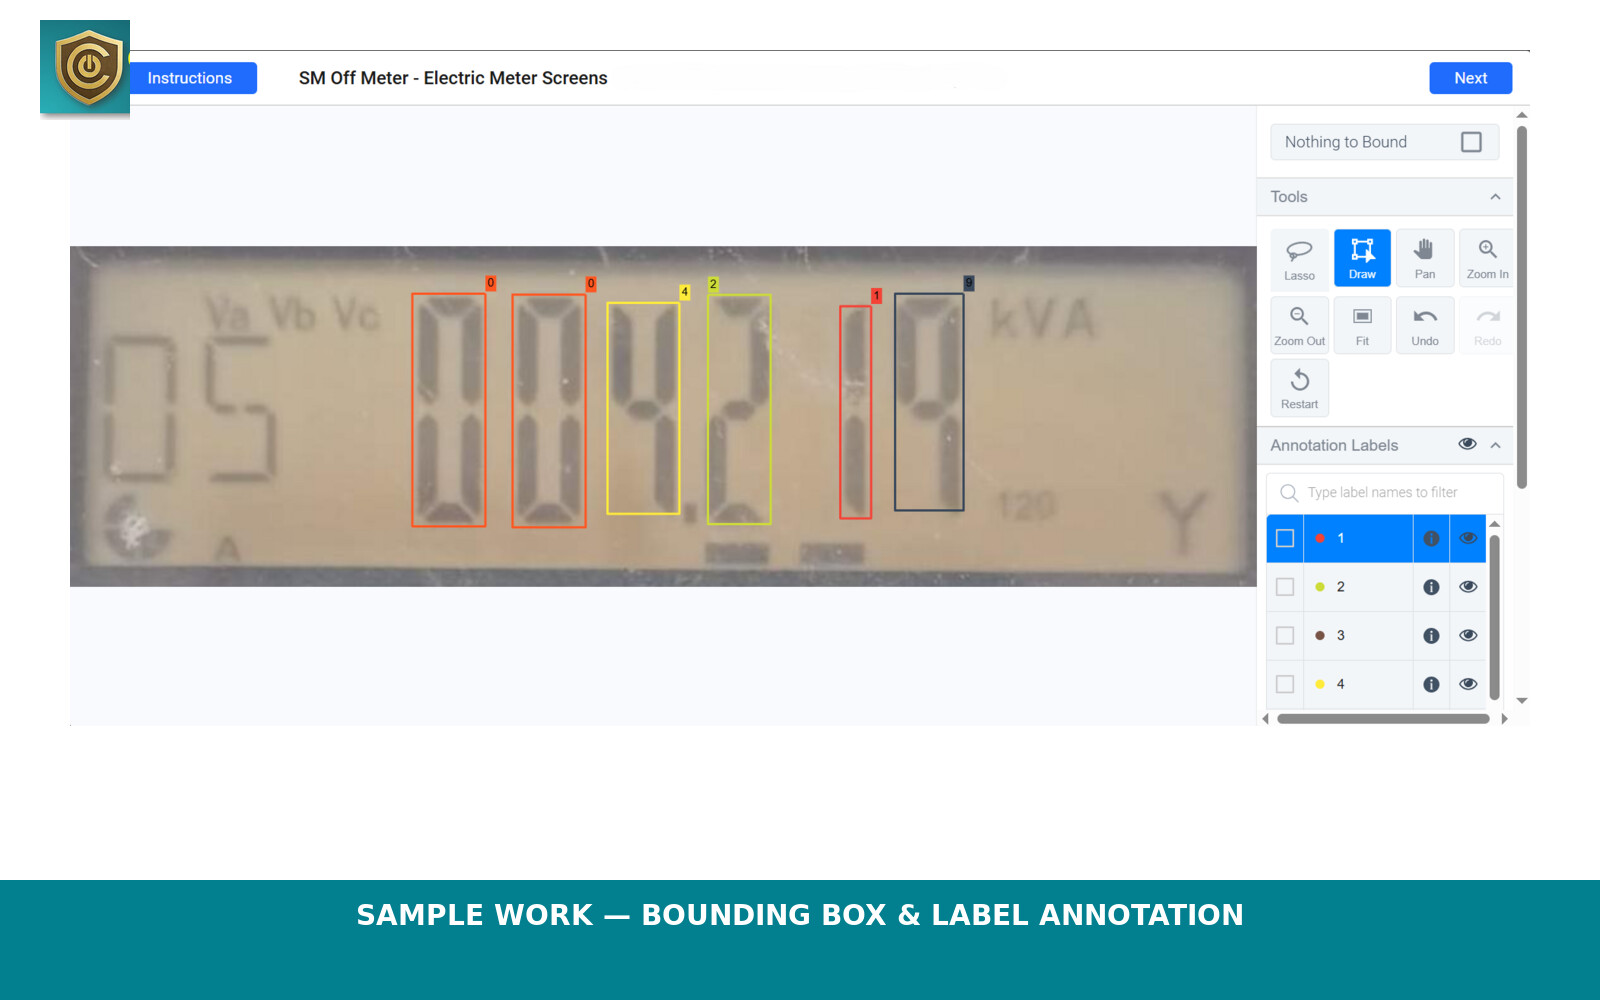Click the Zoom In tool
Image resolution: width=1600 pixels, height=1000 pixels.
click(x=1487, y=258)
